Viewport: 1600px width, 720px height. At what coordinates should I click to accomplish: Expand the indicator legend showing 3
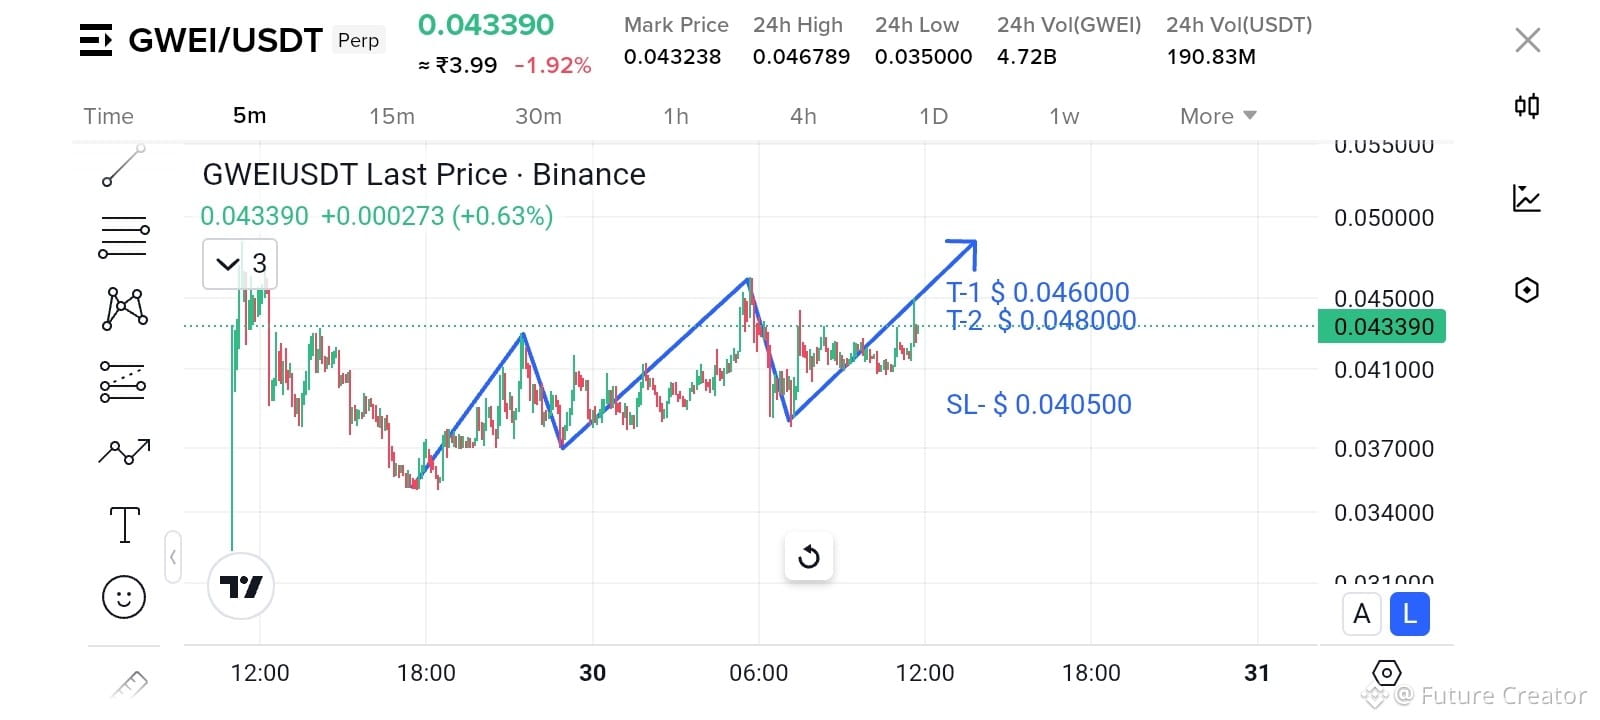240,264
